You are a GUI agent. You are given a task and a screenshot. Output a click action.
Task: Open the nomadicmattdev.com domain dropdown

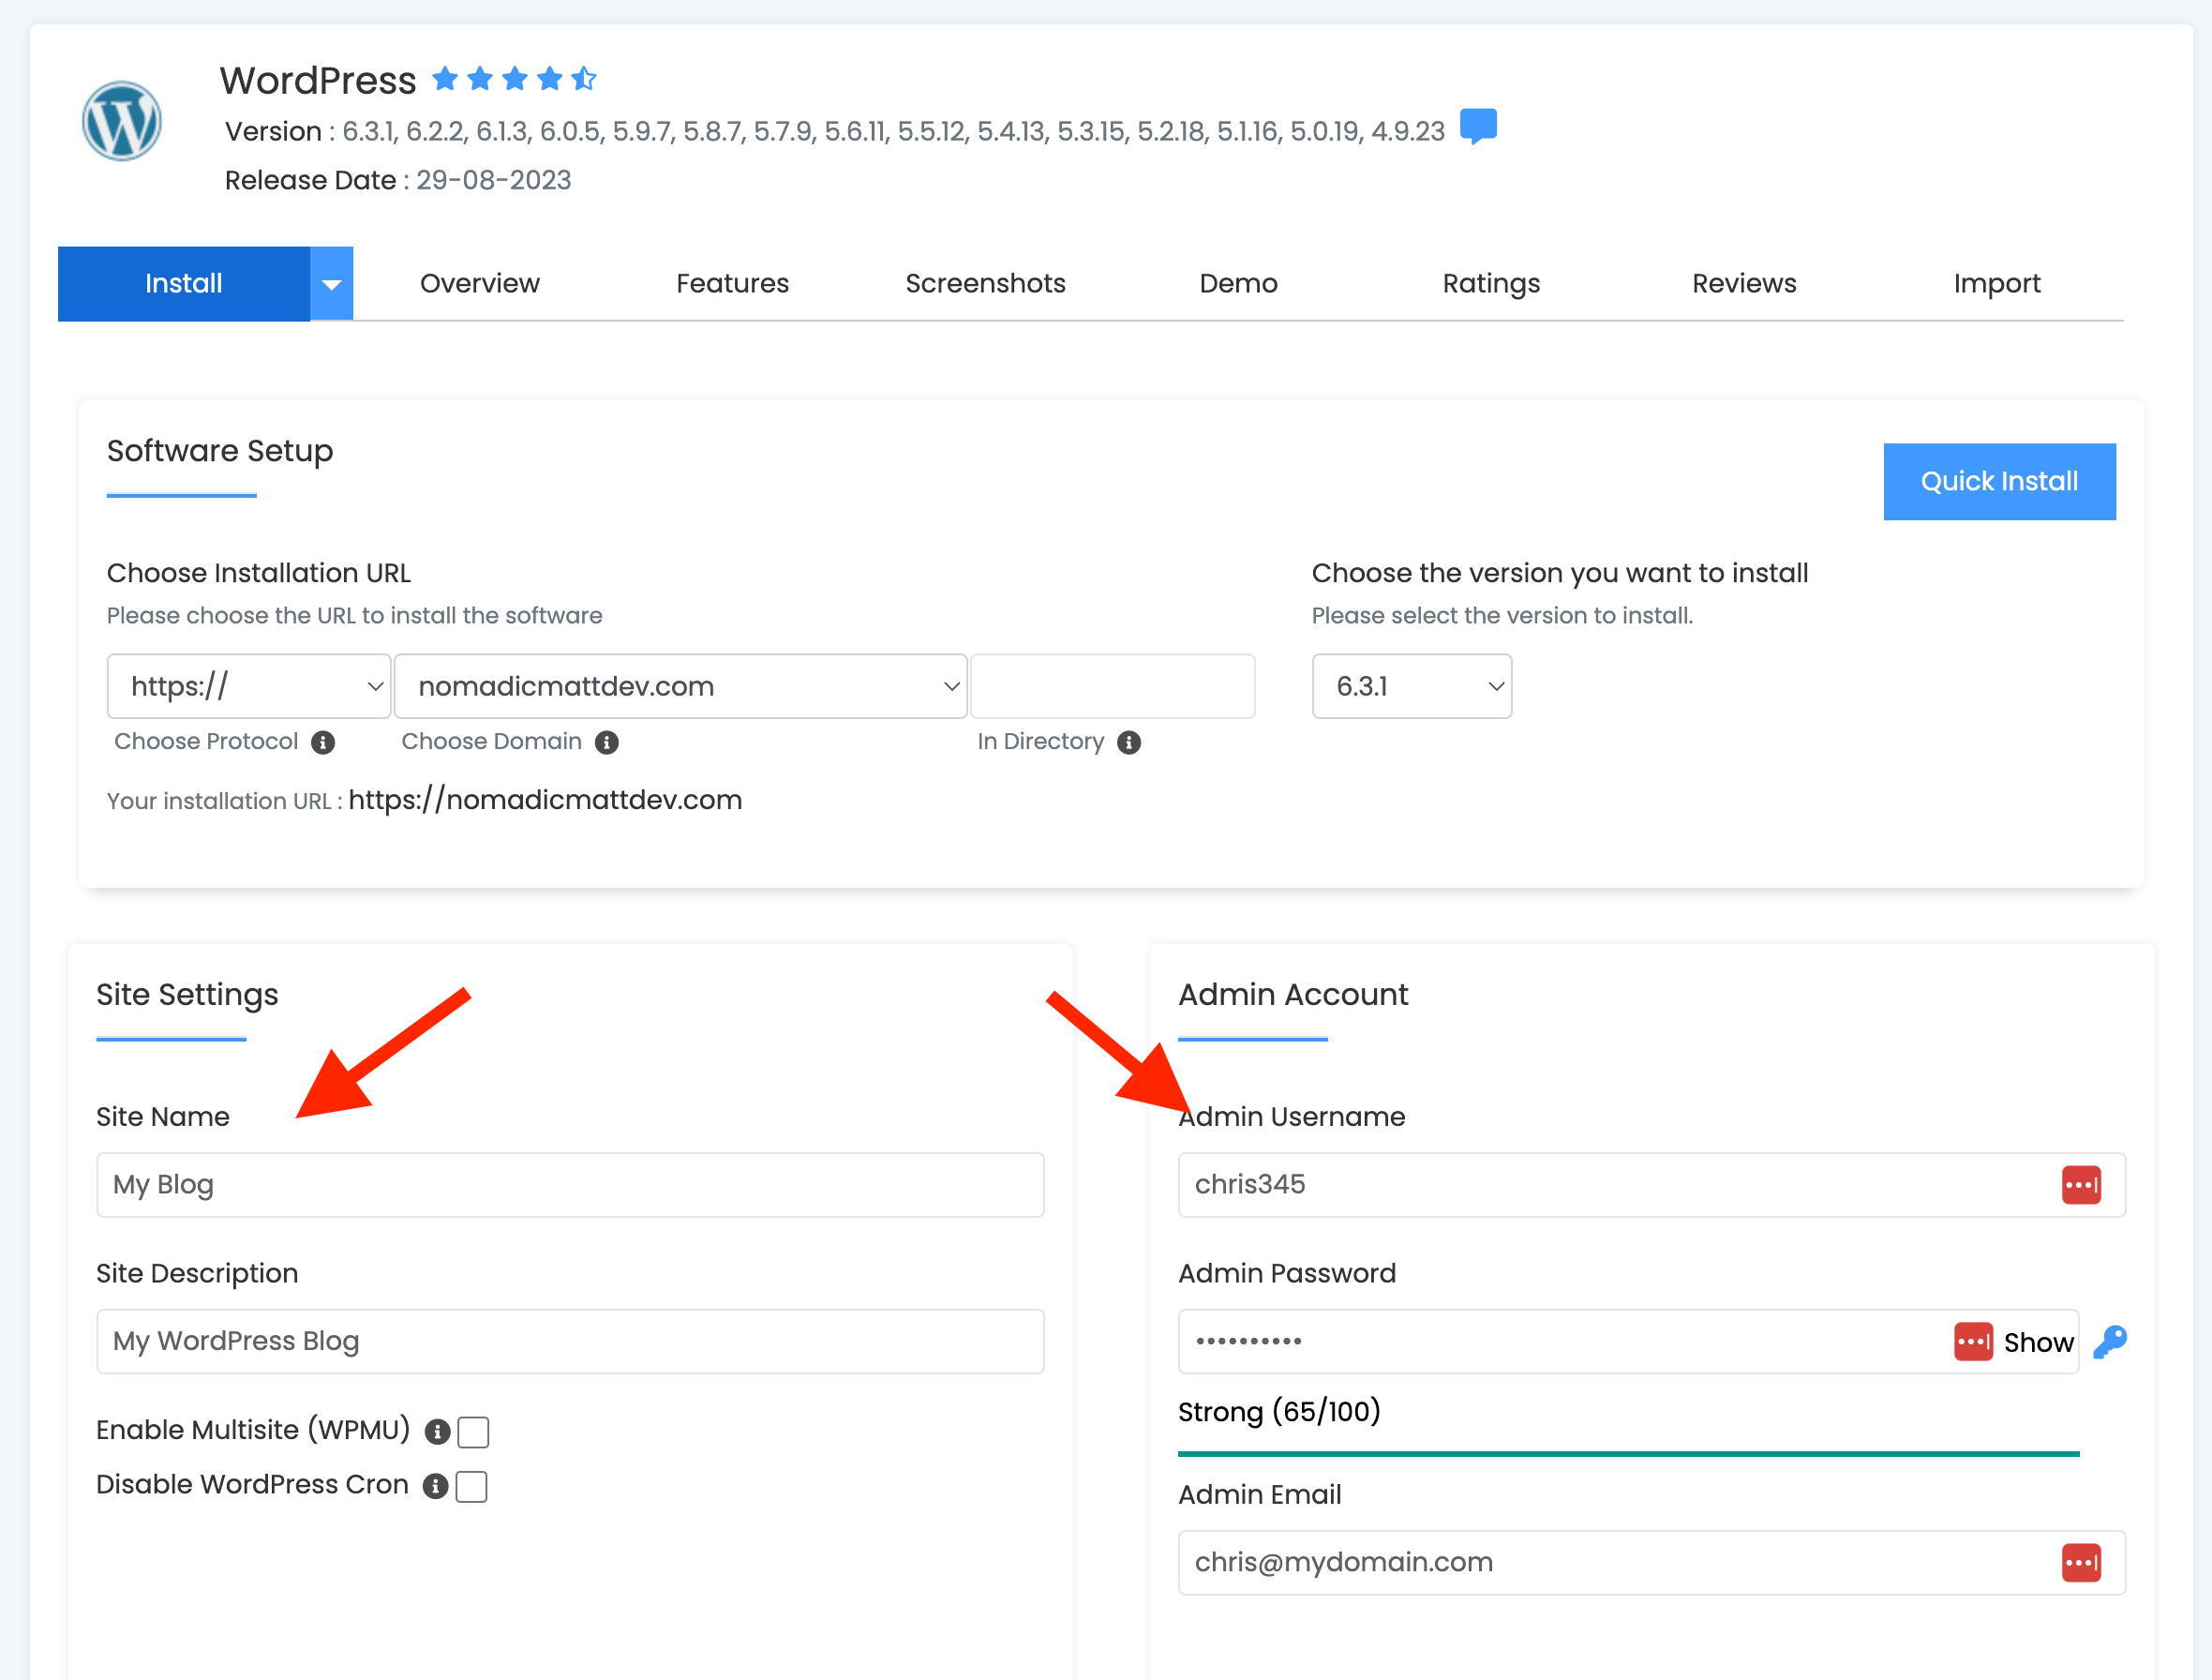[680, 686]
